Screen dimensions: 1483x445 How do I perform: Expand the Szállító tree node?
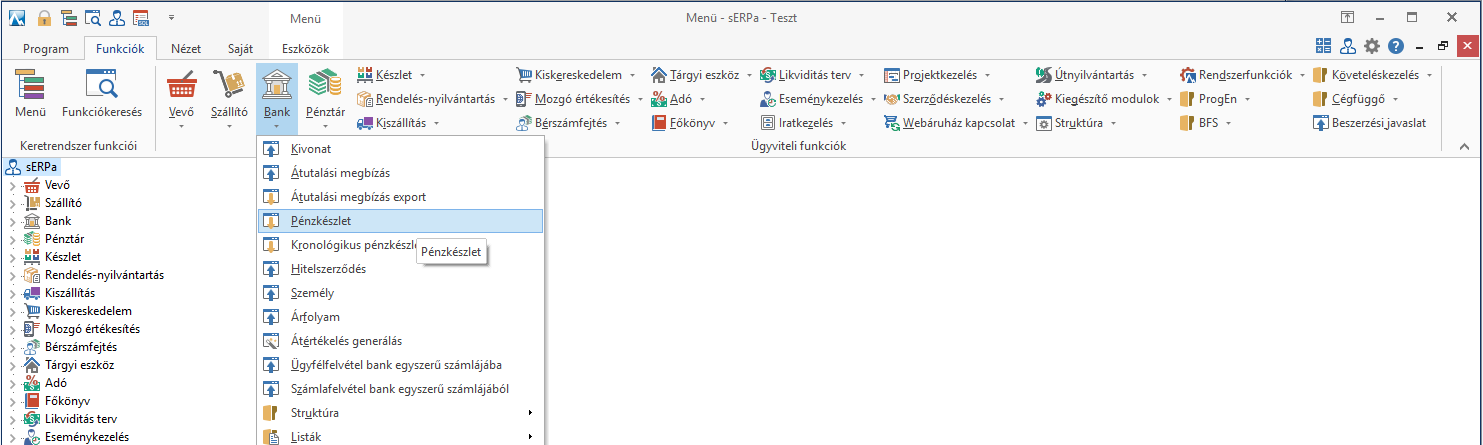point(12,203)
